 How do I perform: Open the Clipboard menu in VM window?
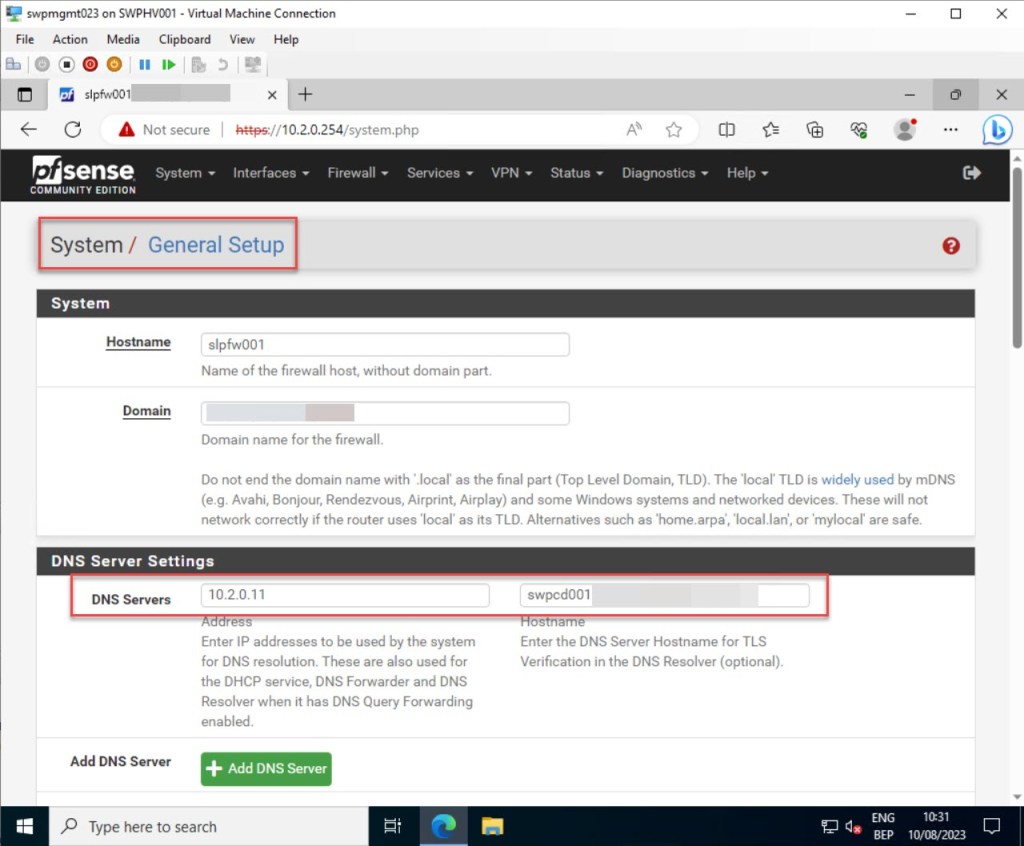point(184,39)
